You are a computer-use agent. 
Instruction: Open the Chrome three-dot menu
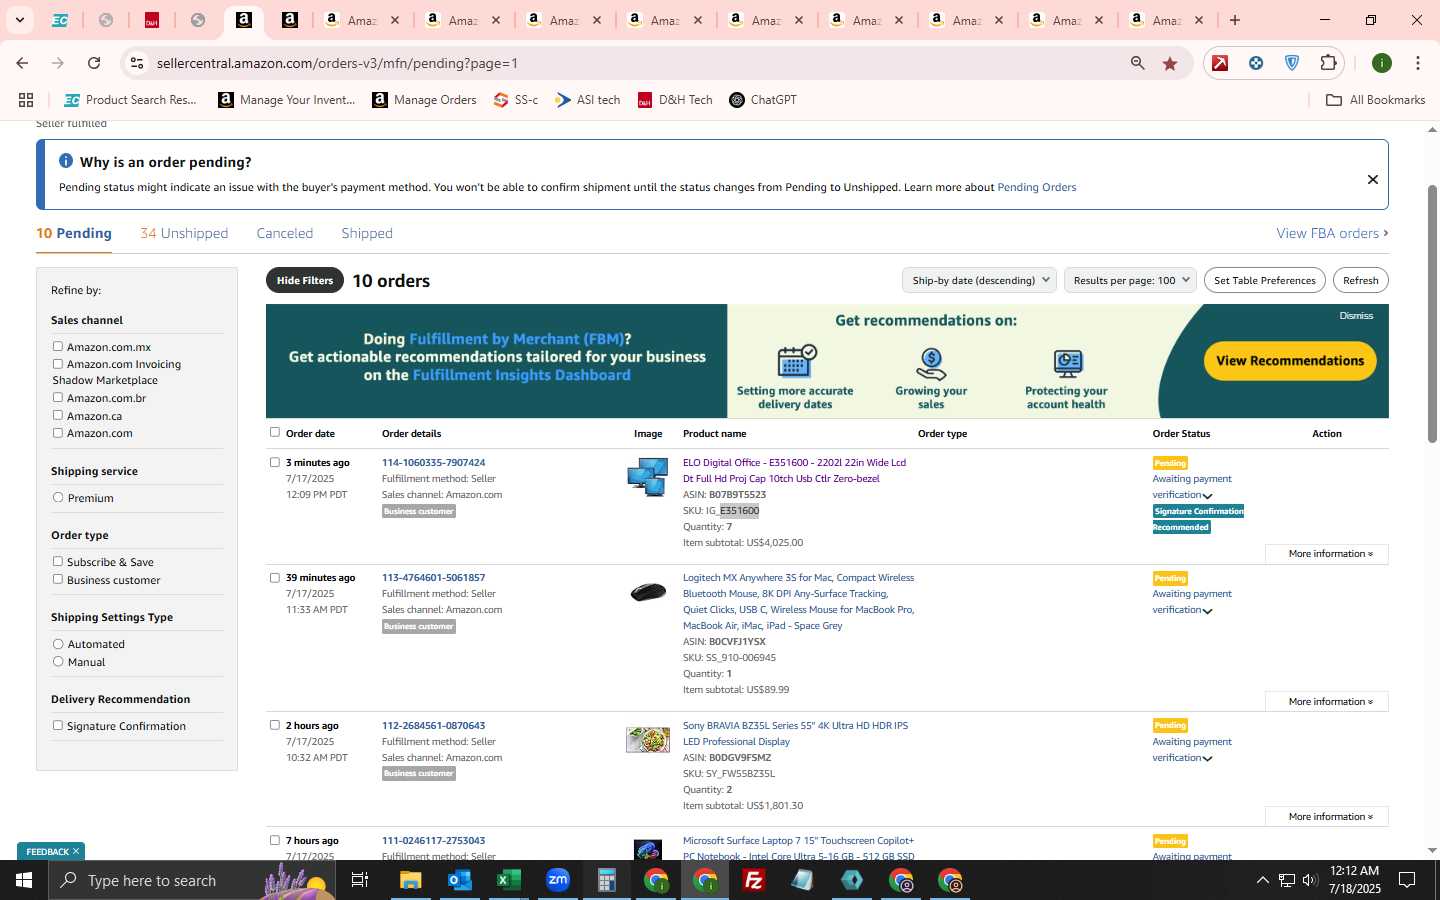pyautogui.click(x=1418, y=63)
